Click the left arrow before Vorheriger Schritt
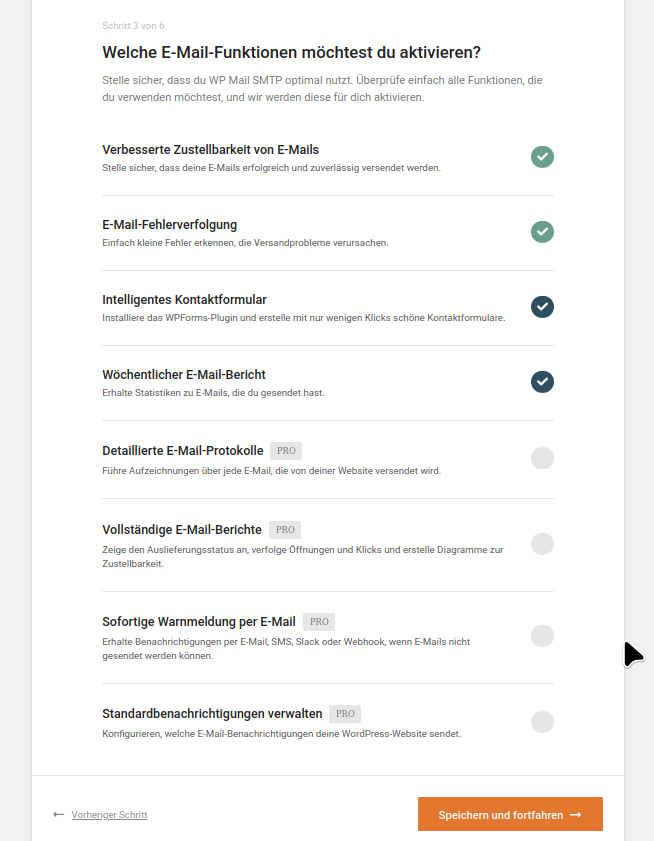 click(59, 815)
